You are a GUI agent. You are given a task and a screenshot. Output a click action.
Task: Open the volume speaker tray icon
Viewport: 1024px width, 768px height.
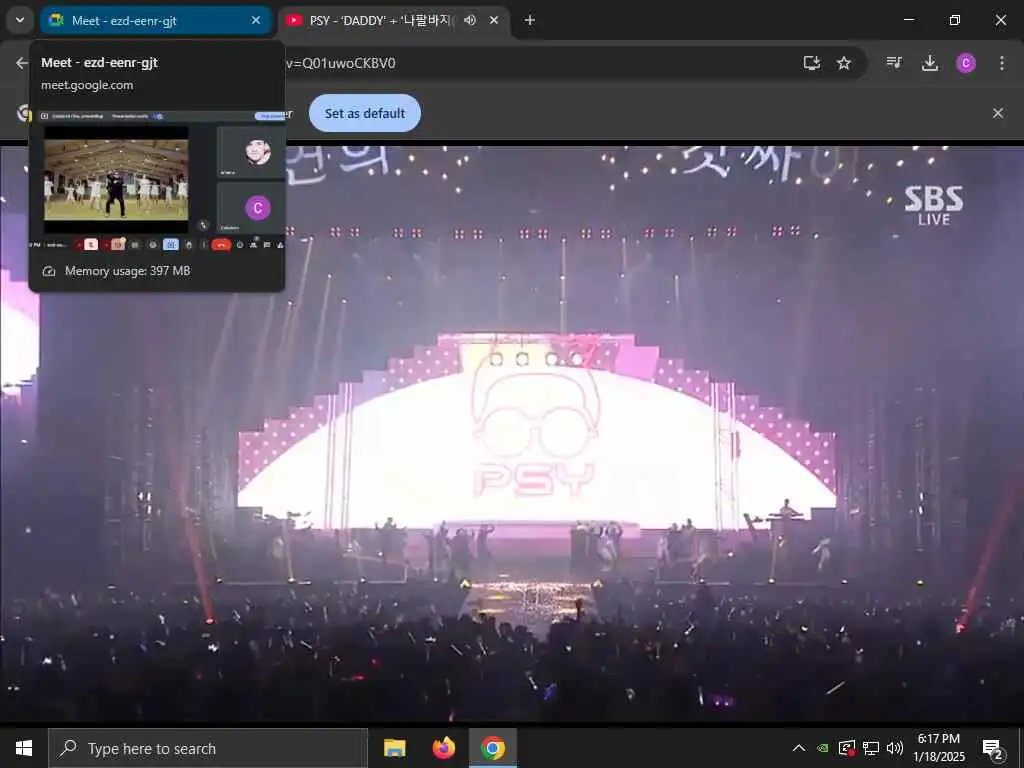895,748
